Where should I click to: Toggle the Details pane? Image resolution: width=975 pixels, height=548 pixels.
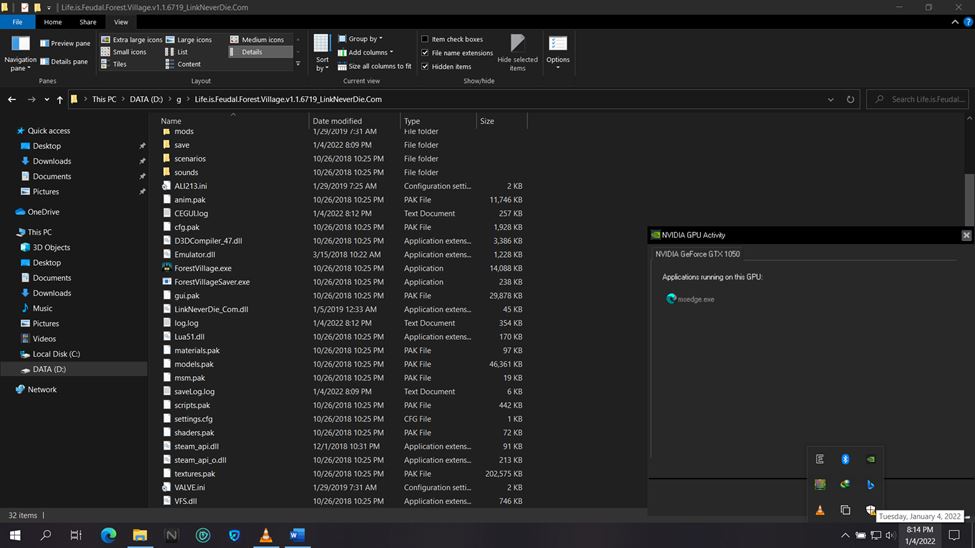tap(64, 62)
